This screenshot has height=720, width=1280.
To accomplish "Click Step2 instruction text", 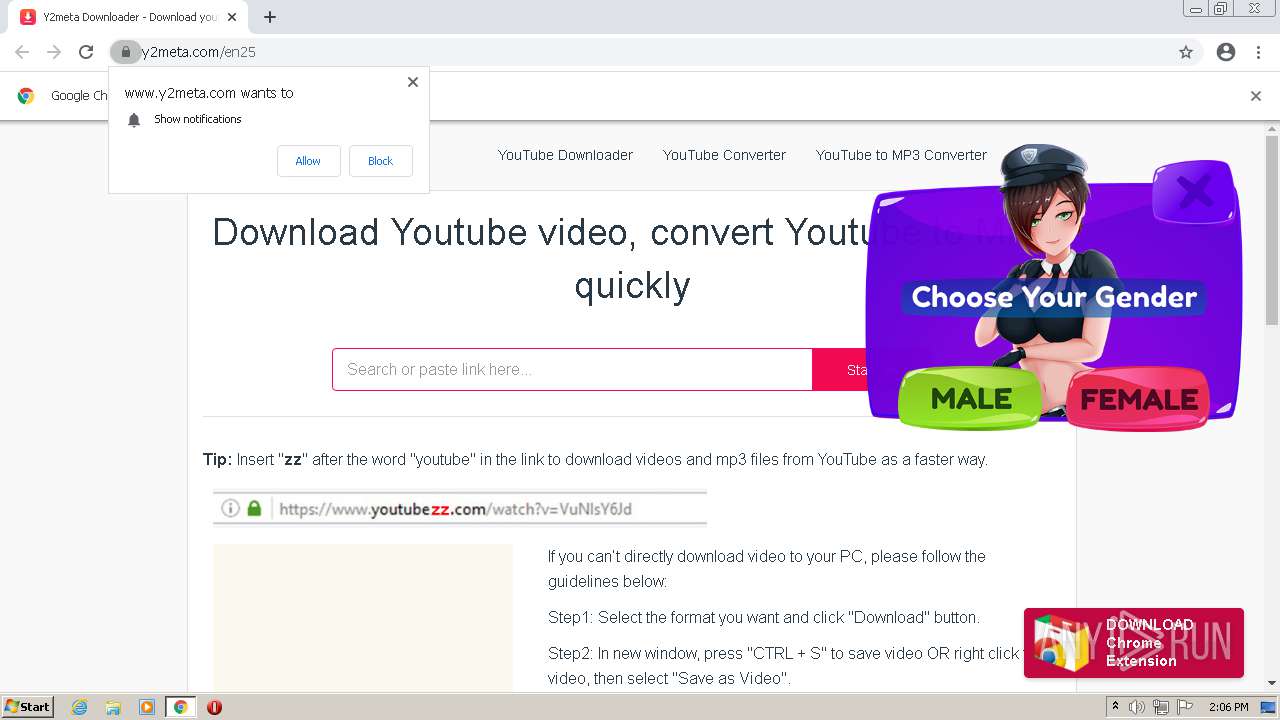I will (784, 665).
